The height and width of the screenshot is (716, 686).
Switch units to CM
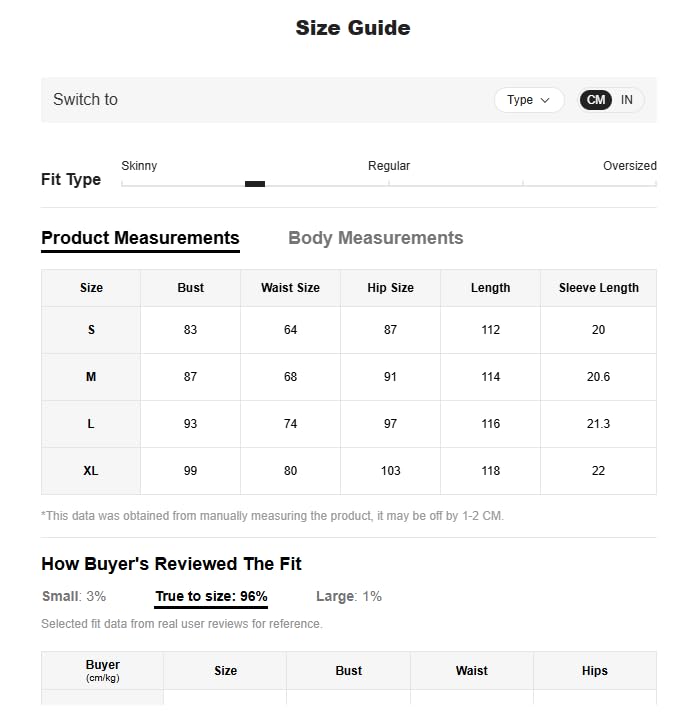click(x=596, y=100)
